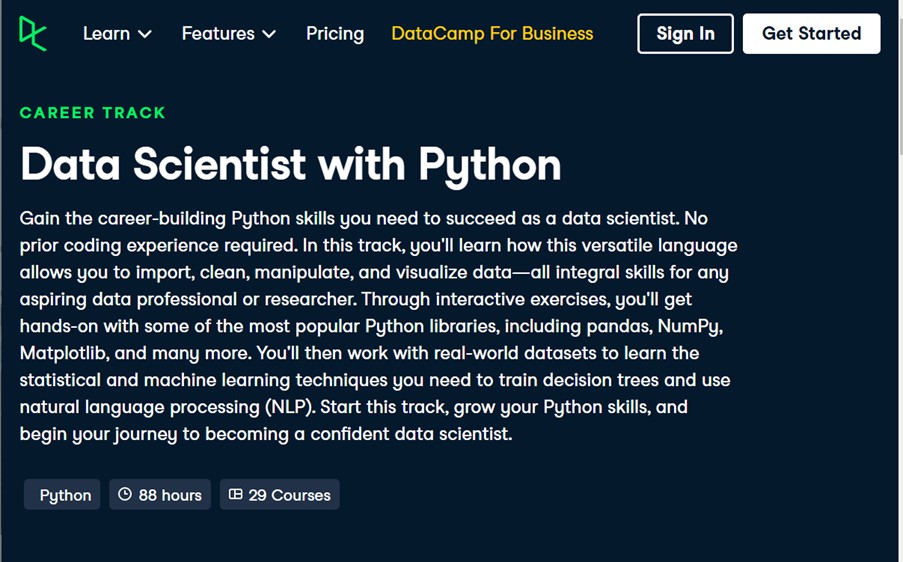Open the Features navigation menu
903x562 pixels.
(218, 34)
